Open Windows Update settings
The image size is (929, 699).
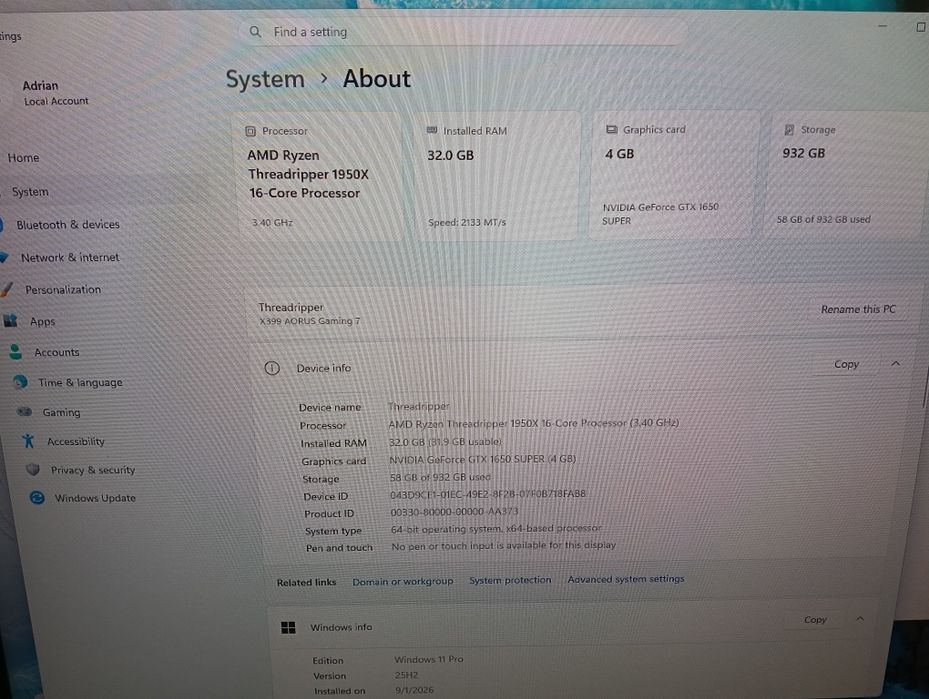coord(95,498)
